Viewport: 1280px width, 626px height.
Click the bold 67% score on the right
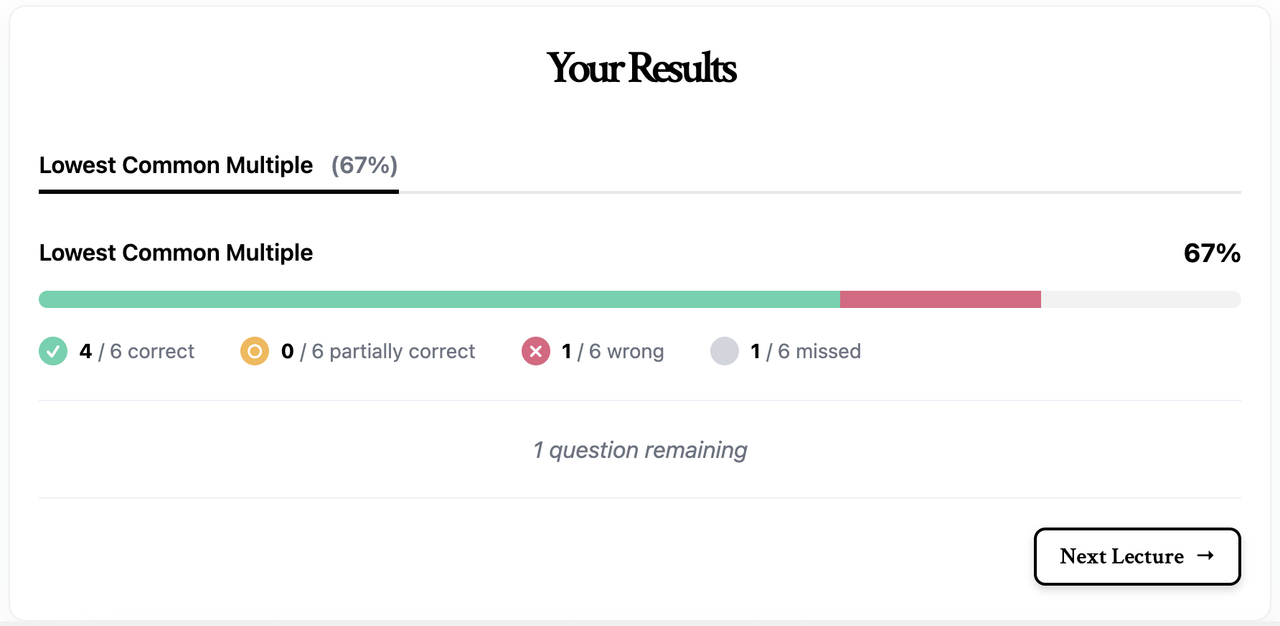[x=1212, y=253]
